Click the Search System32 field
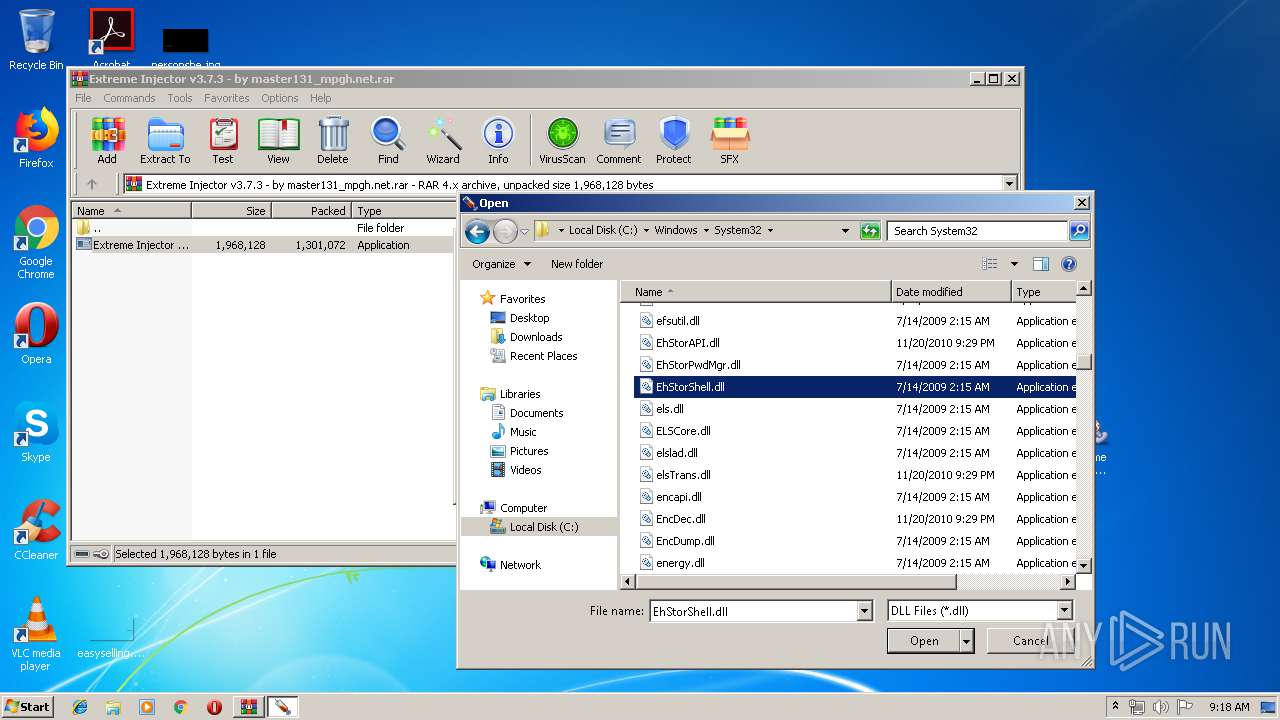This screenshot has width=1280, height=720. pos(977,231)
